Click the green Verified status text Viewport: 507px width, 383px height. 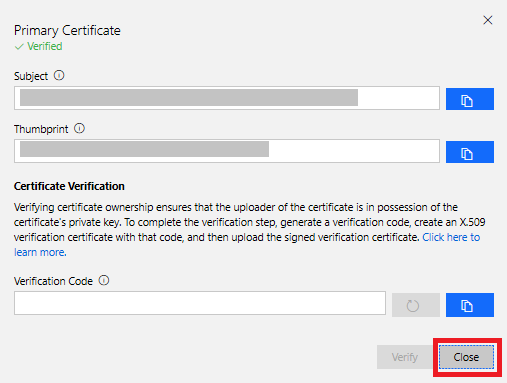[x=45, y=46]
